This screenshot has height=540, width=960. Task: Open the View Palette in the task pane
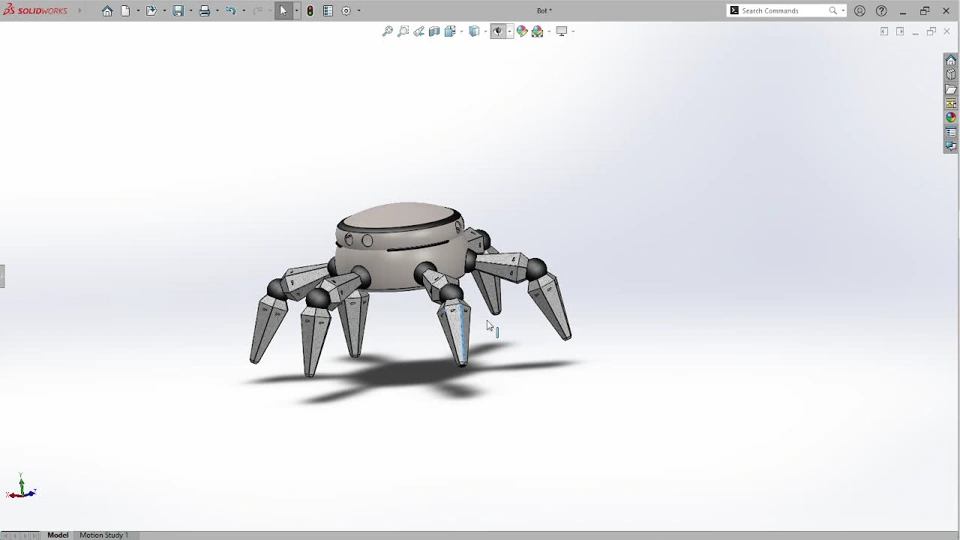pyautogui.click(x=951, y=103)
